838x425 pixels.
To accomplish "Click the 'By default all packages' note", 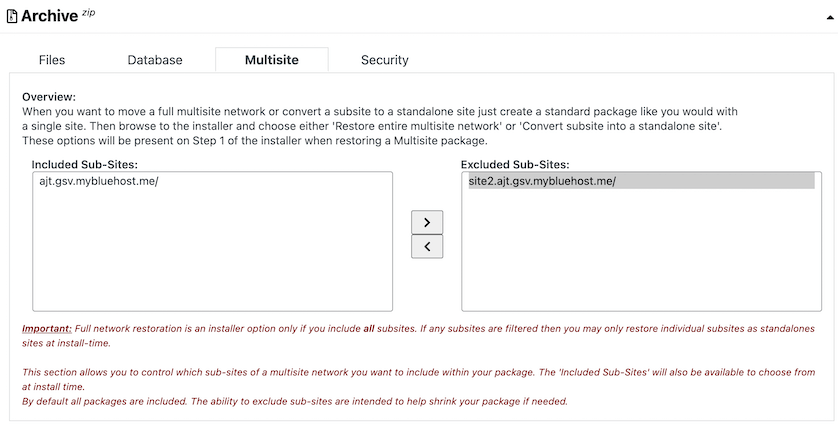I will 294,401.
